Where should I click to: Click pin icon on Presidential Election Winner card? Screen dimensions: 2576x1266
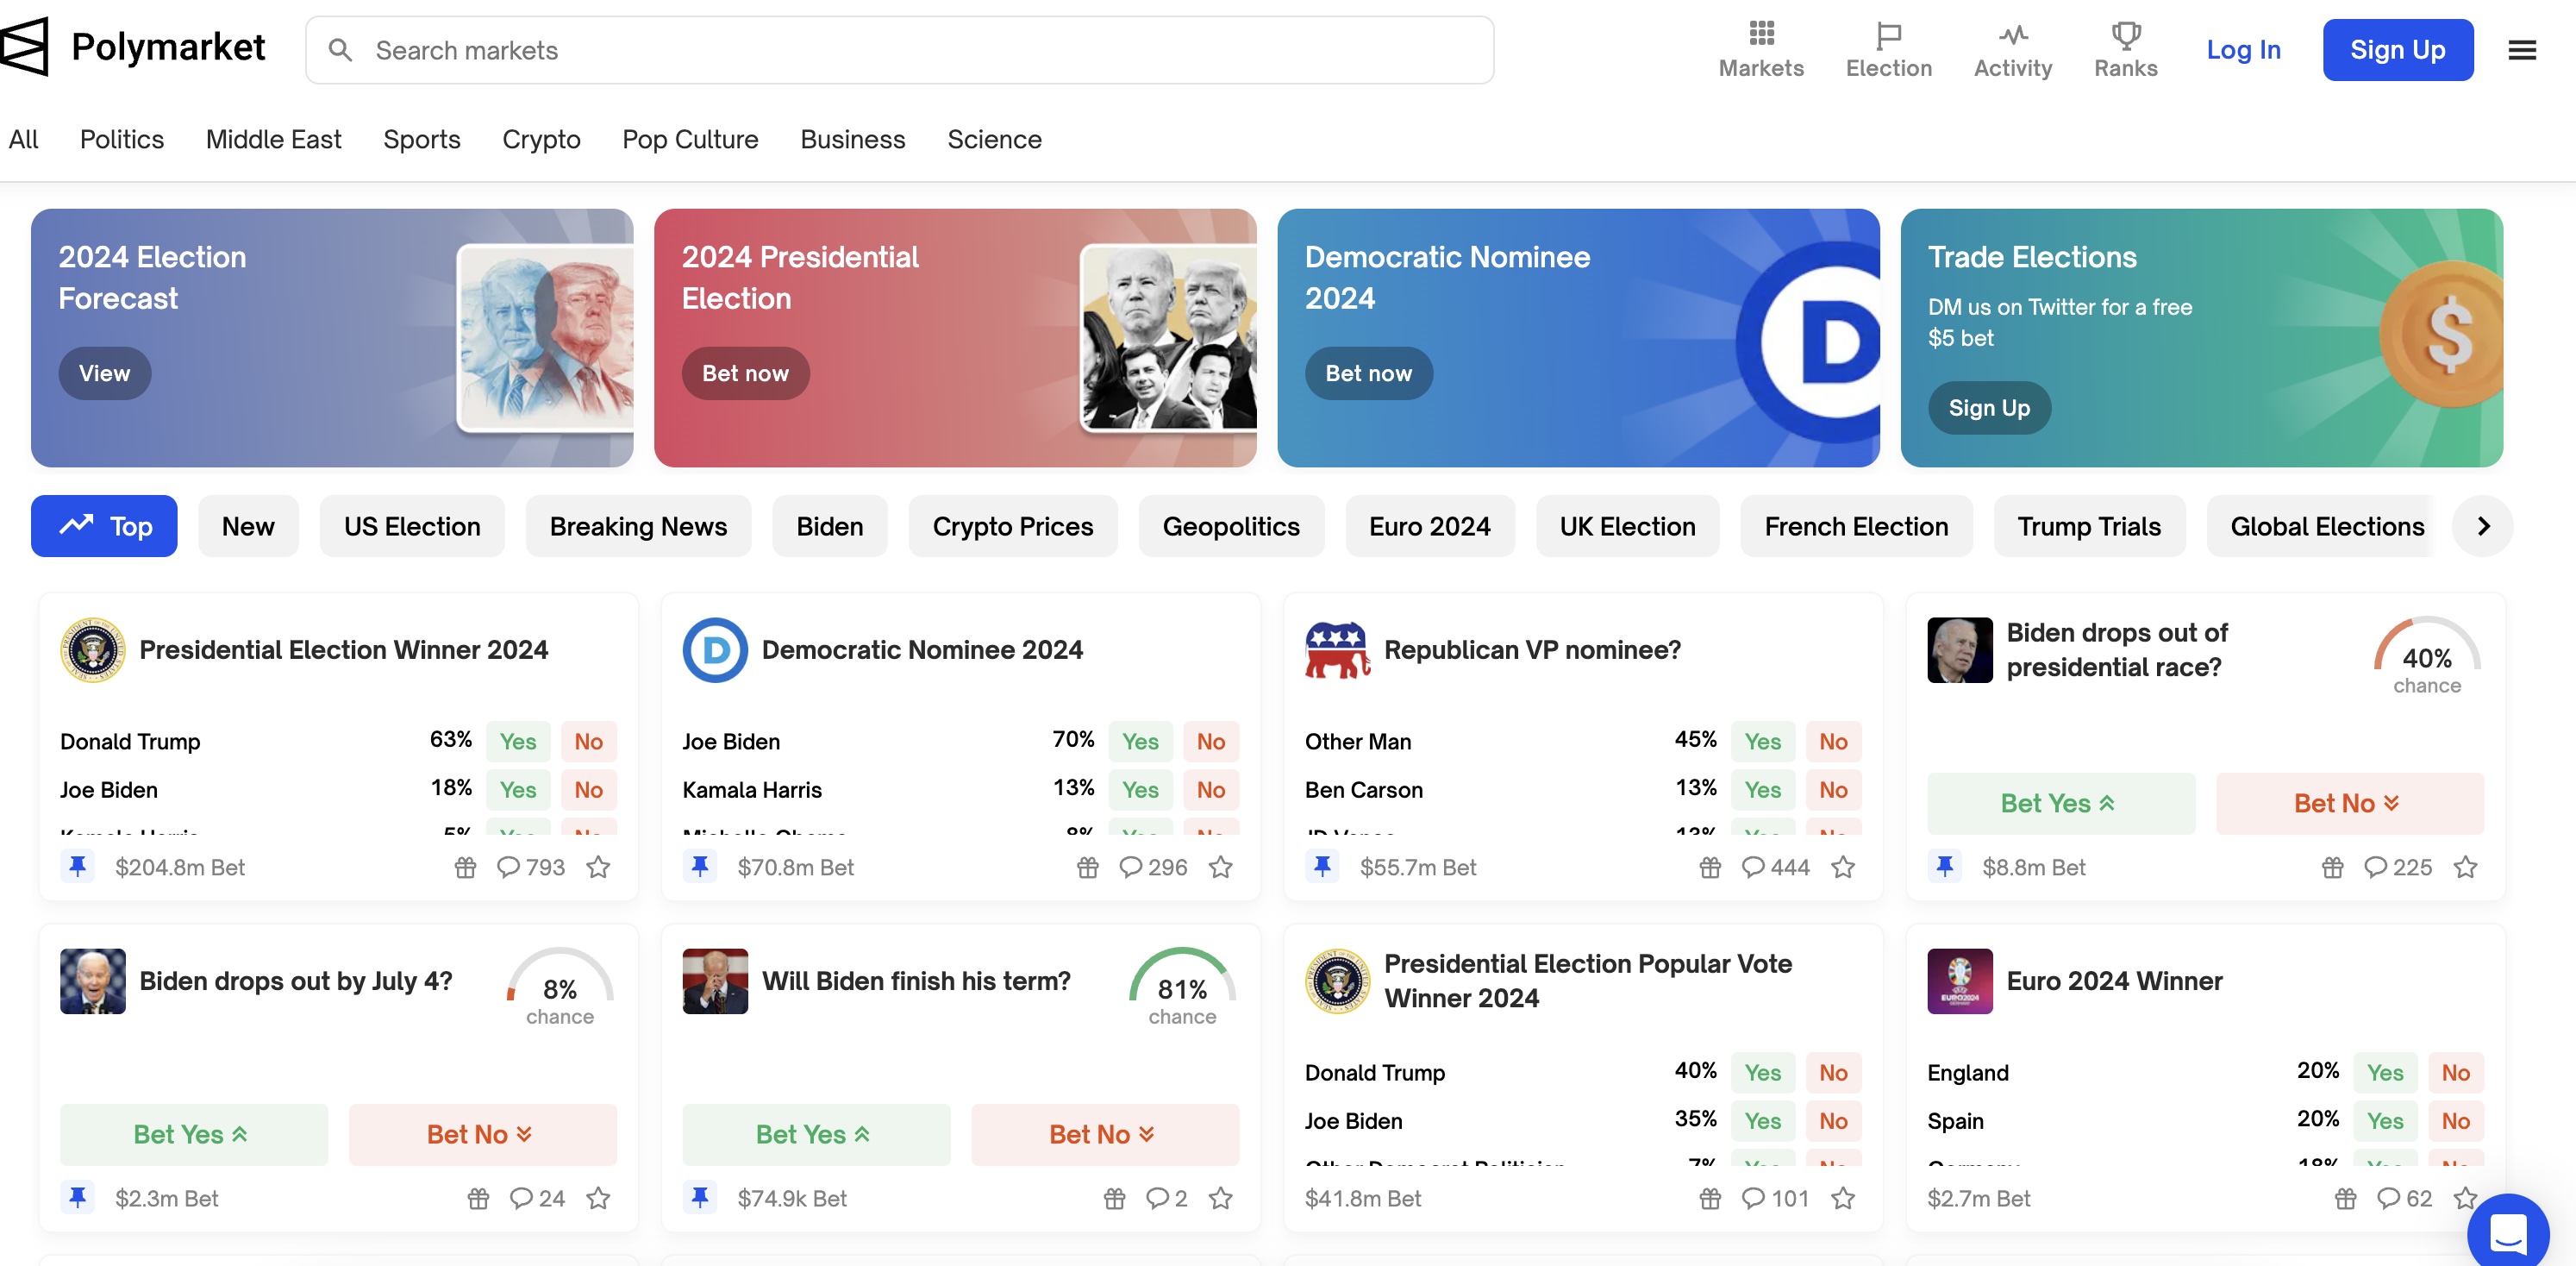pyautogui.click(x=78, y=866)
